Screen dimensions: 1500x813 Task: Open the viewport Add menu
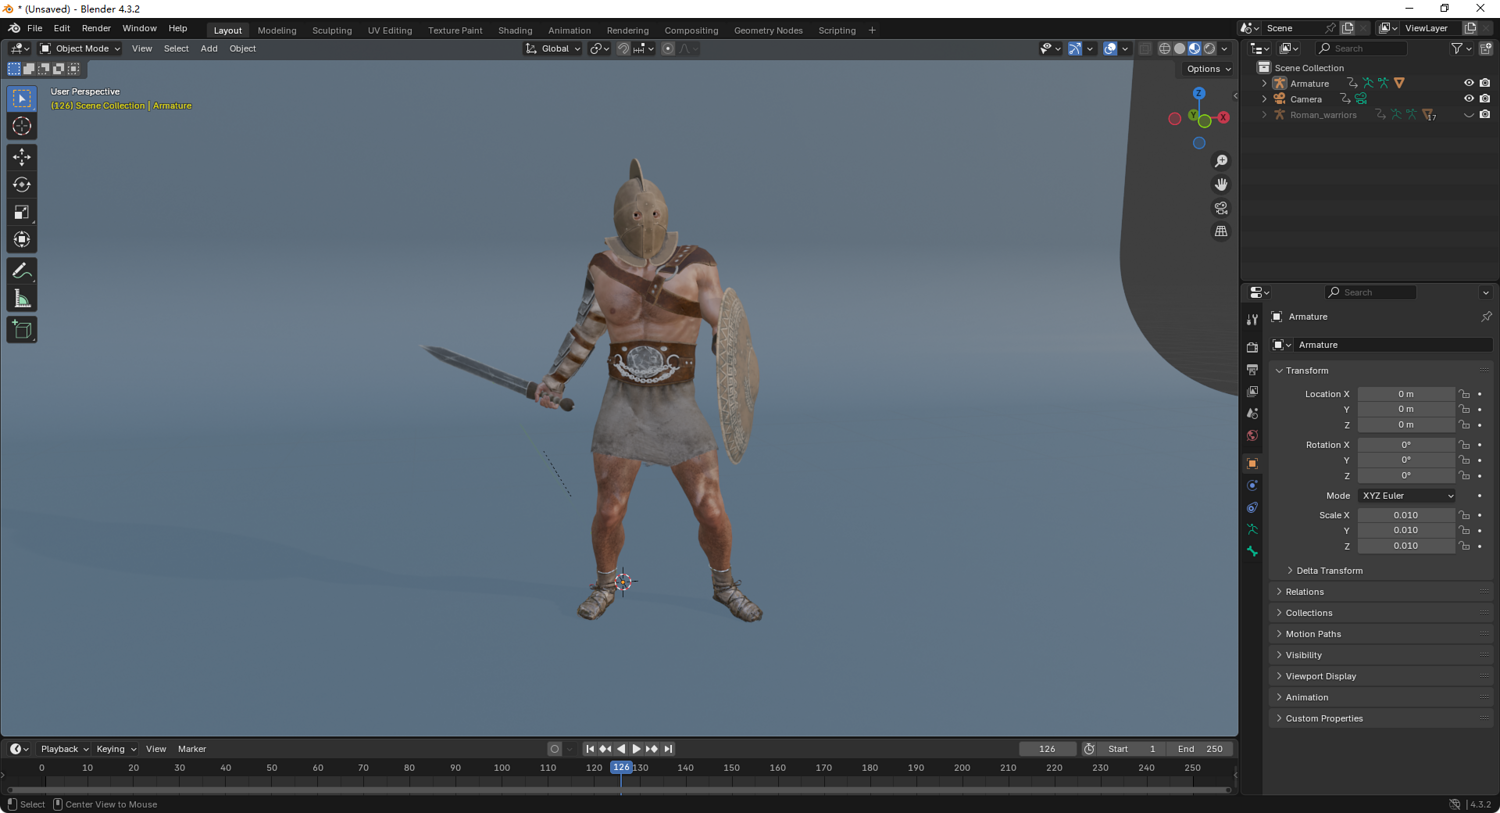[209, 49]
